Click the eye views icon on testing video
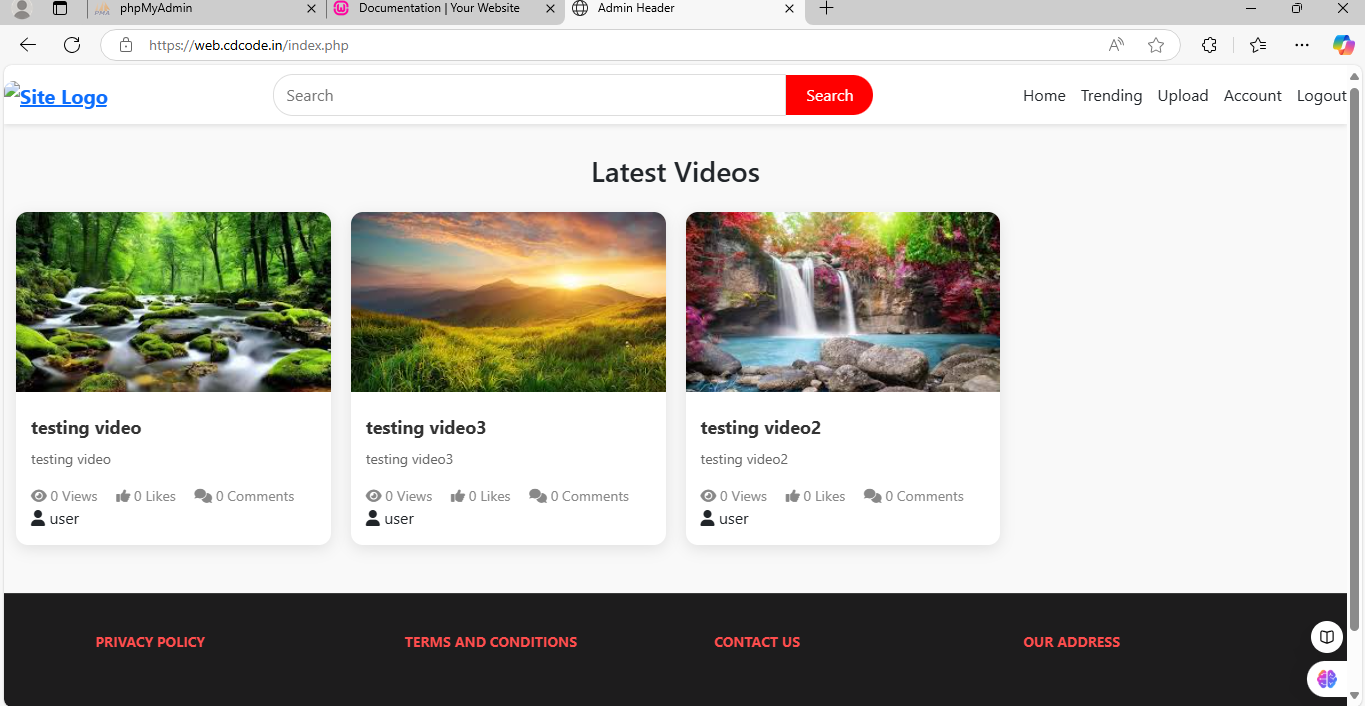1365x706 pixels. point(39,496)
